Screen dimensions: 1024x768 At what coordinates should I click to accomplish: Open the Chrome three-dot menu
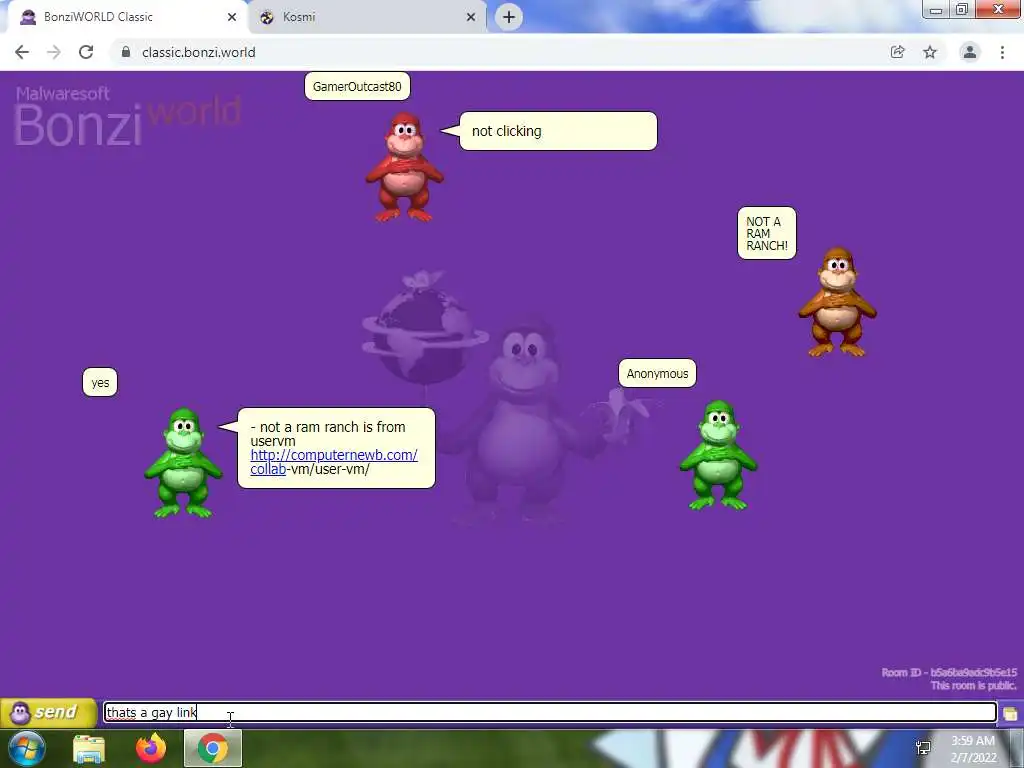1002,52
